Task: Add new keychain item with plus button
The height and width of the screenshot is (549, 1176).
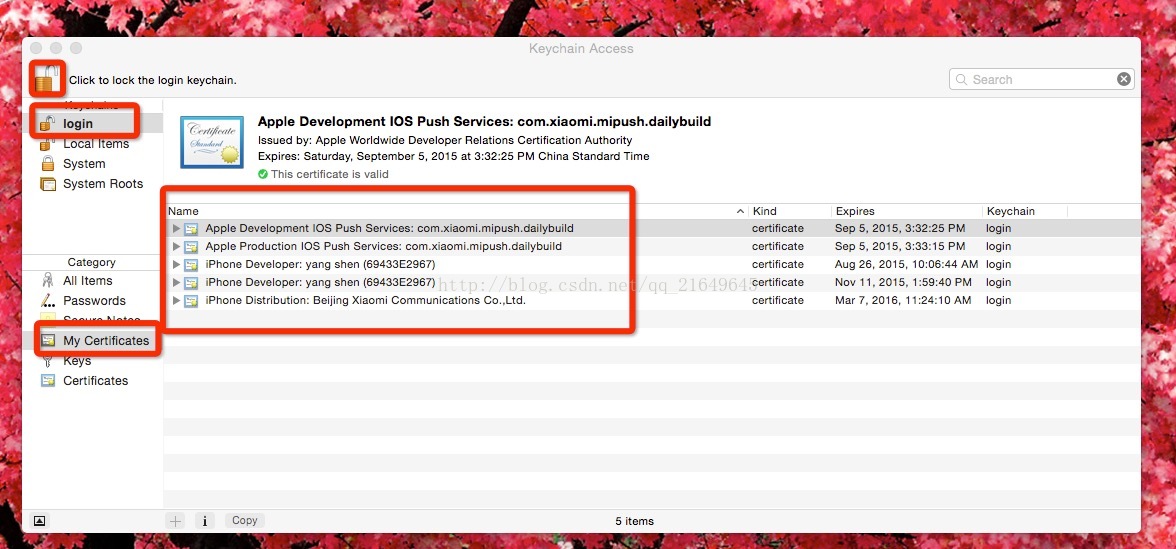Action: coord(176,520)
